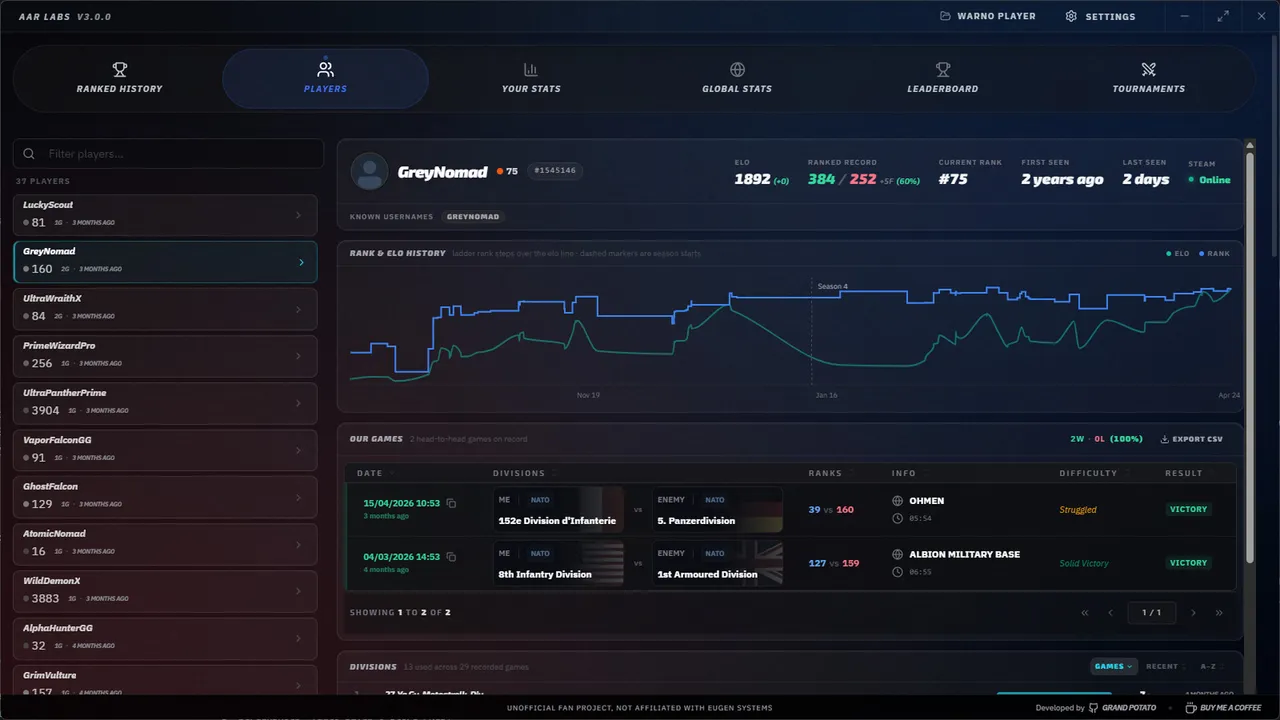The image size is (1280, 720).
Task: Go to previous page of games
Action: click(1110, 613)
